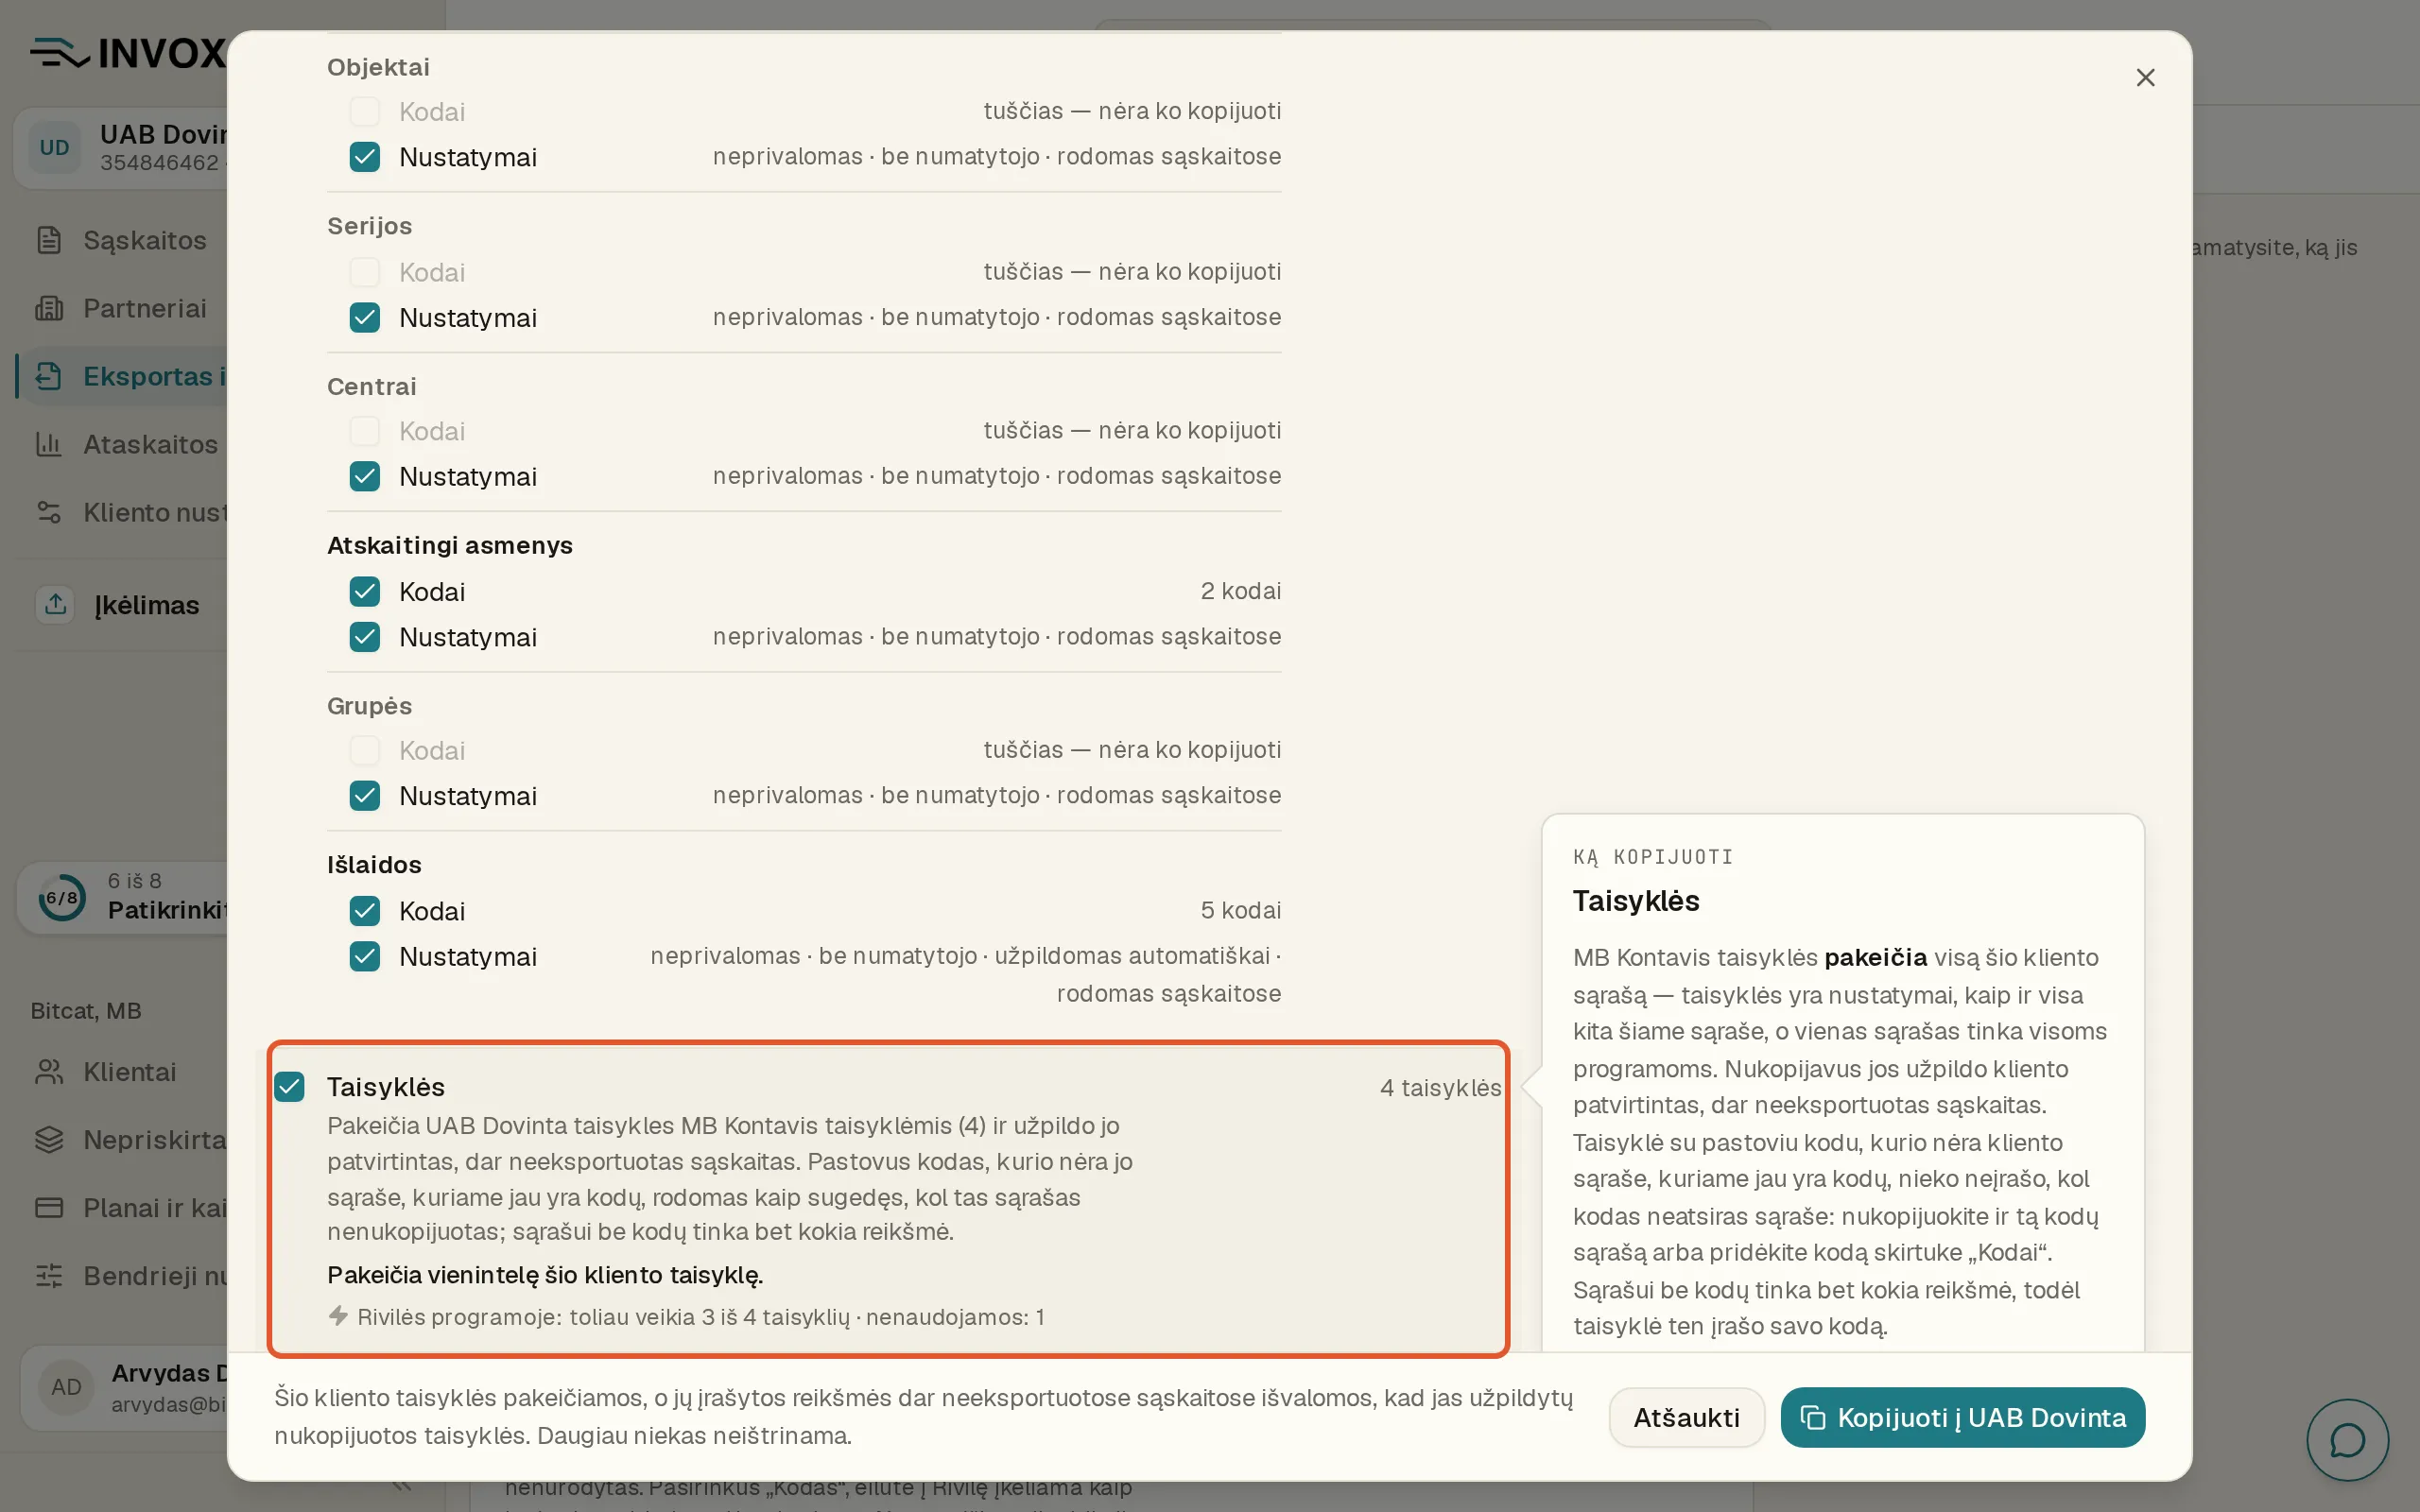Close the copy settings dialog

tap(2145, 78)
